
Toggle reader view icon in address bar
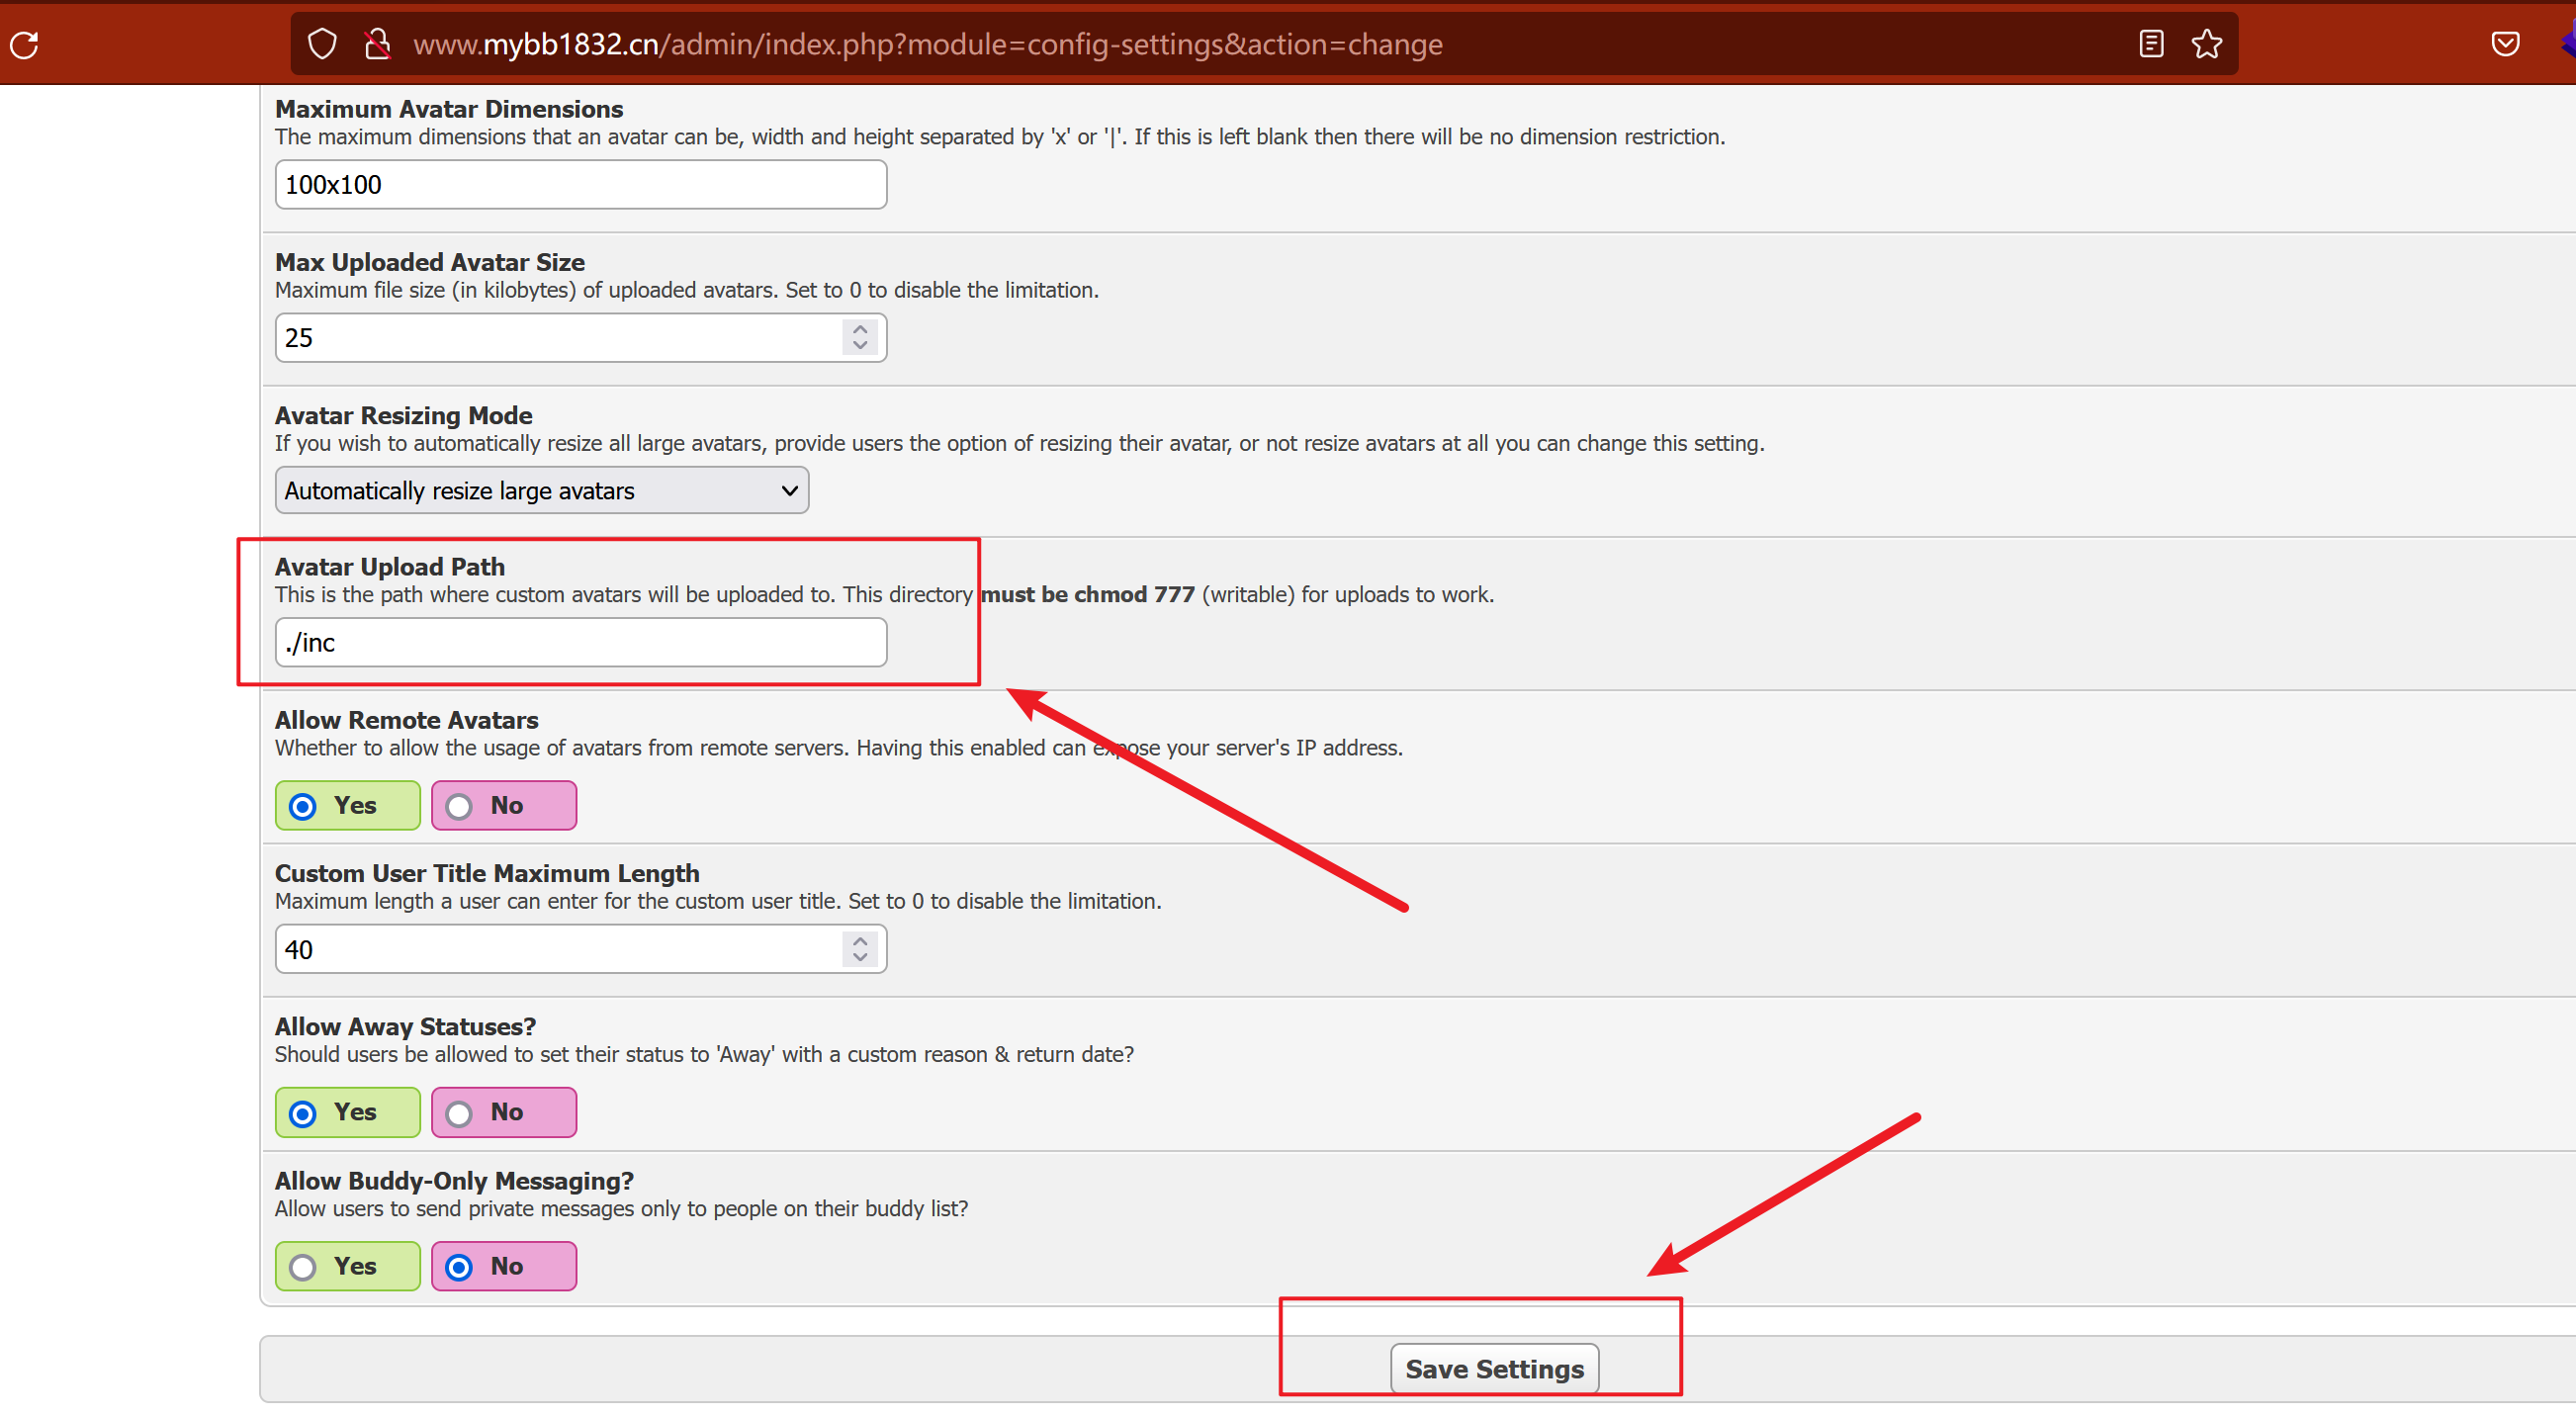tap(2151, 44)
